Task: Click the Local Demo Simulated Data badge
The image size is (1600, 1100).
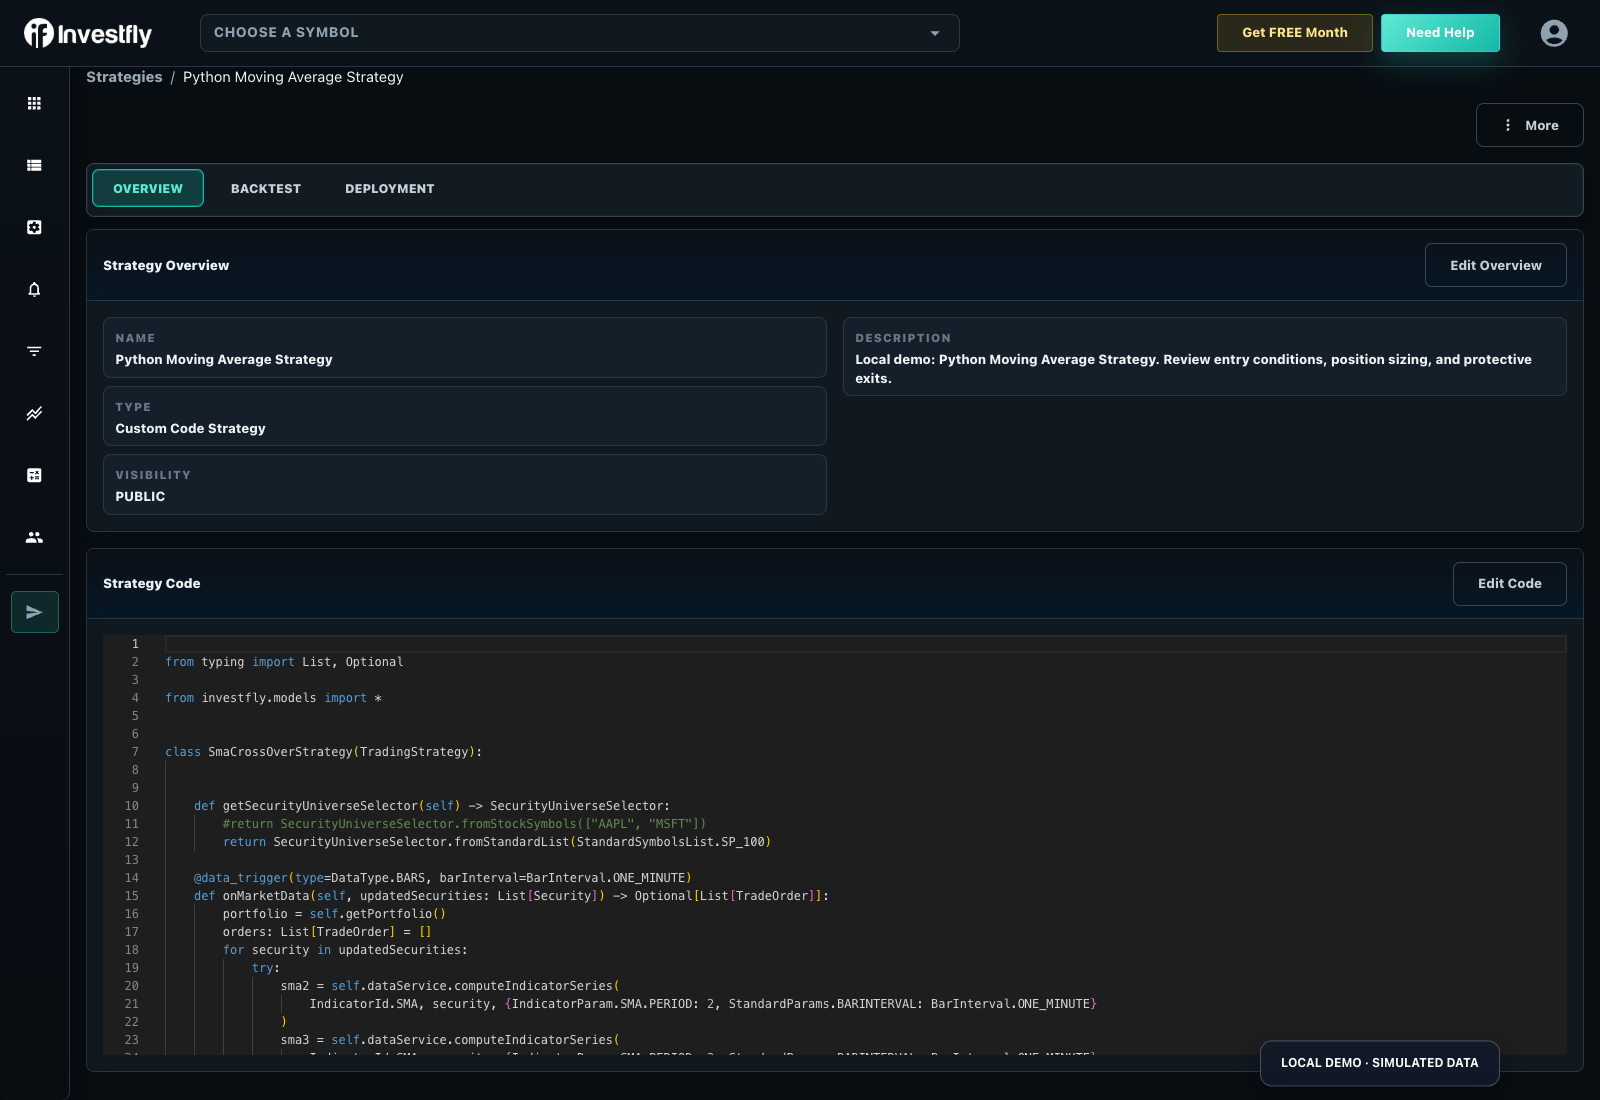Action: pos(1379,1063)
